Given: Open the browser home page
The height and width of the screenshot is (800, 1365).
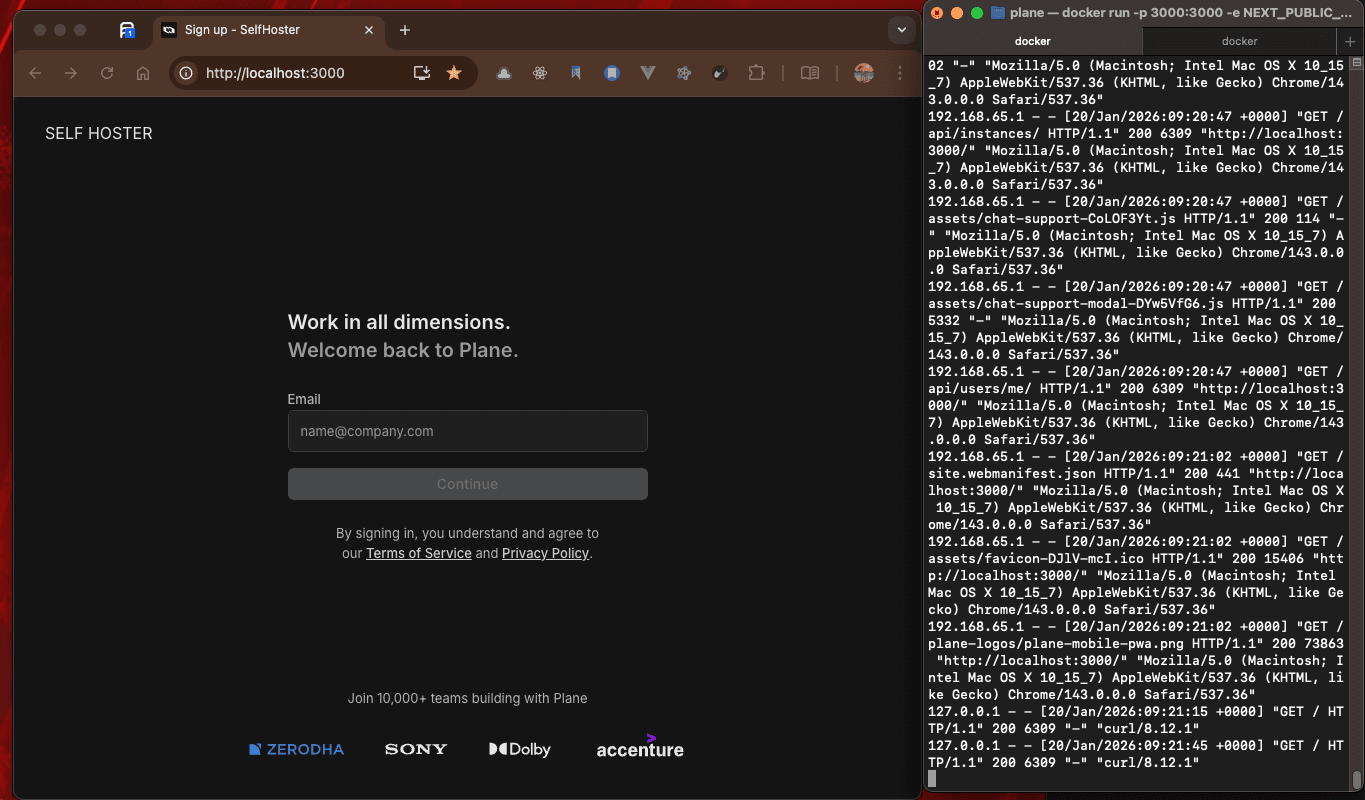Looking at the screenshot, I should click(x=143, y=73).
